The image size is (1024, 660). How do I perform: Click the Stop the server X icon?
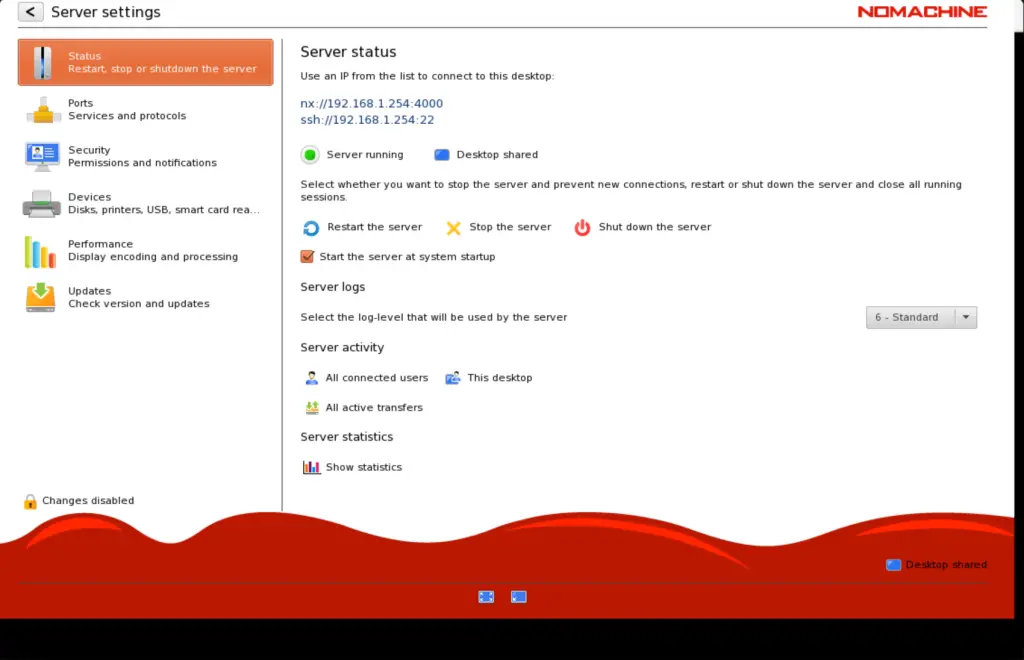coord(454,228)
